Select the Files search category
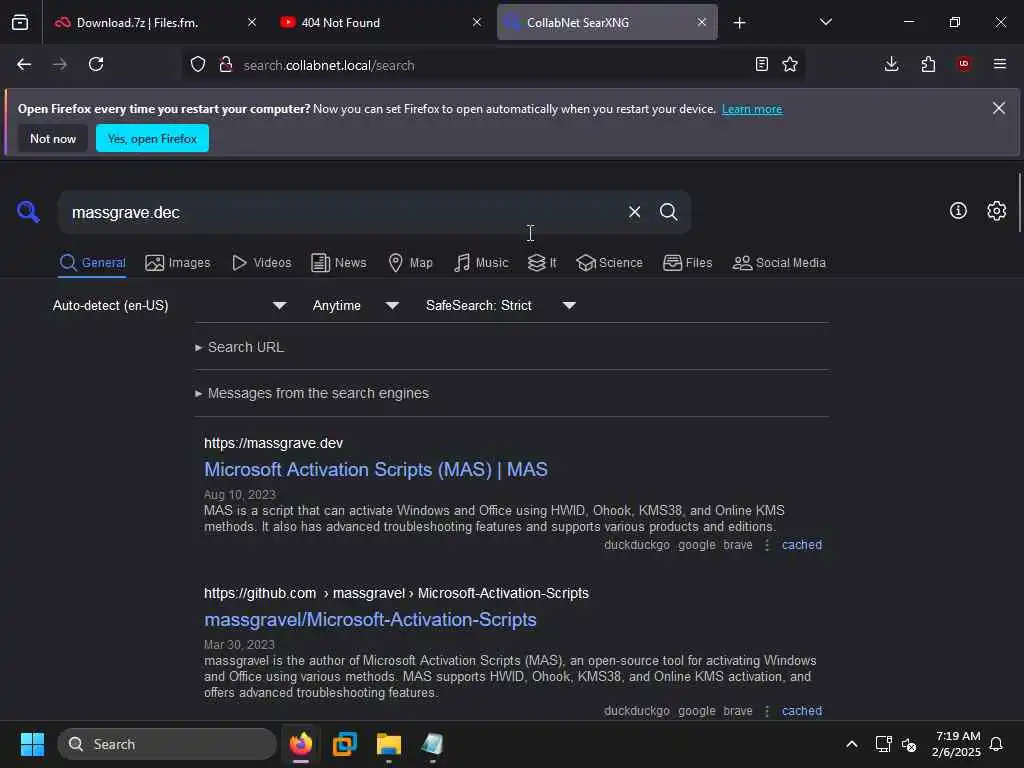The width and height of the screenshot is (1024, 768). point(688,263)
